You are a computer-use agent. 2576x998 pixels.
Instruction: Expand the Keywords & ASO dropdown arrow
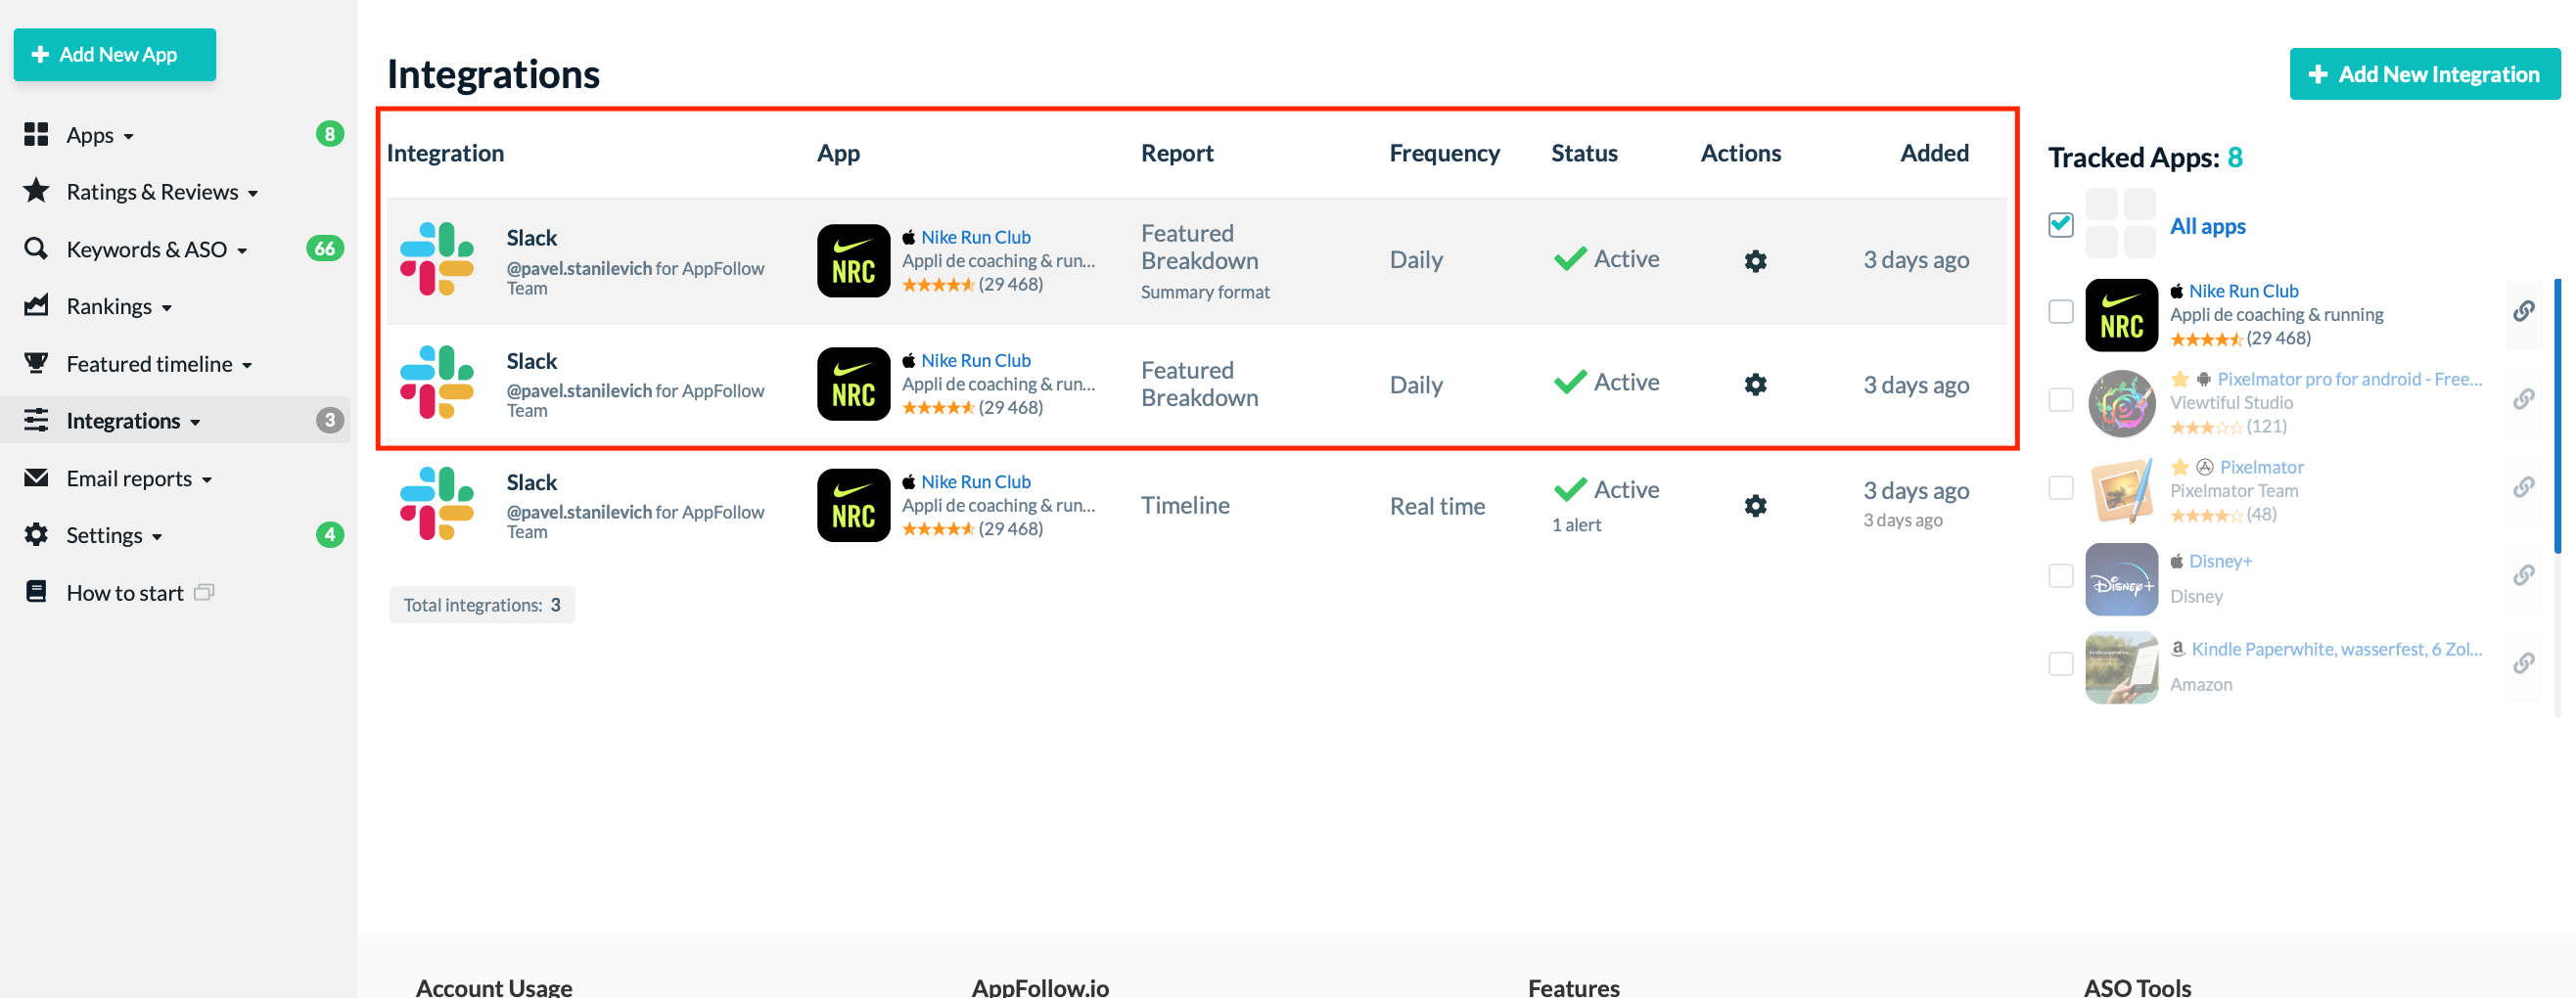pos(242,251)
